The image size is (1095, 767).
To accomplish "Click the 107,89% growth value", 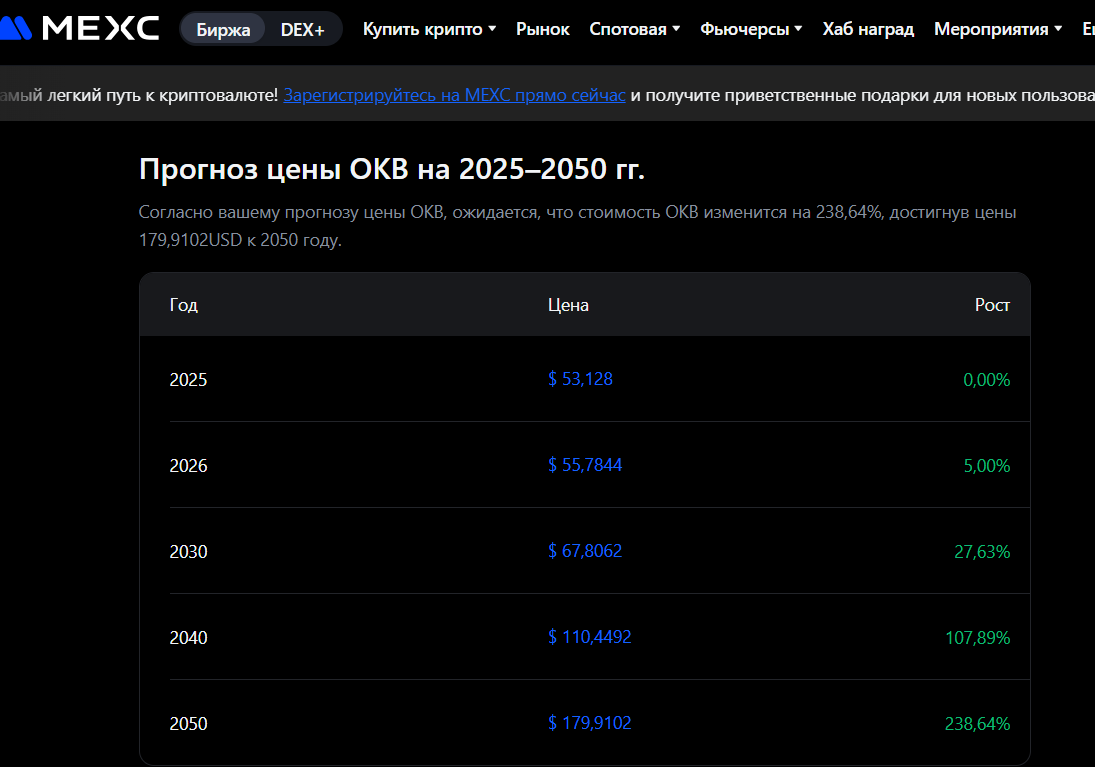I will tap(978, 637).
